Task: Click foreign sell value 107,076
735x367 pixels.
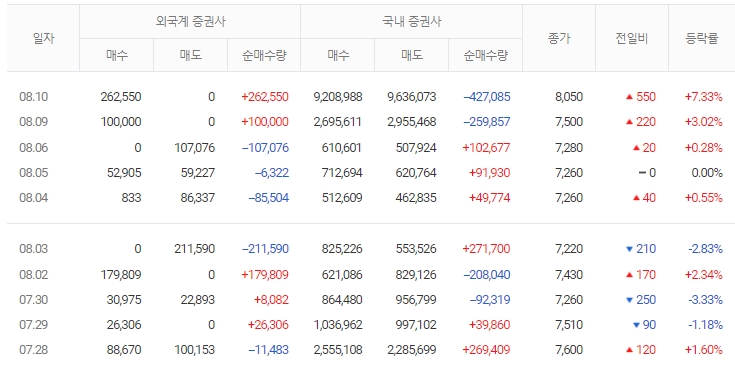Action: point(194,148)
